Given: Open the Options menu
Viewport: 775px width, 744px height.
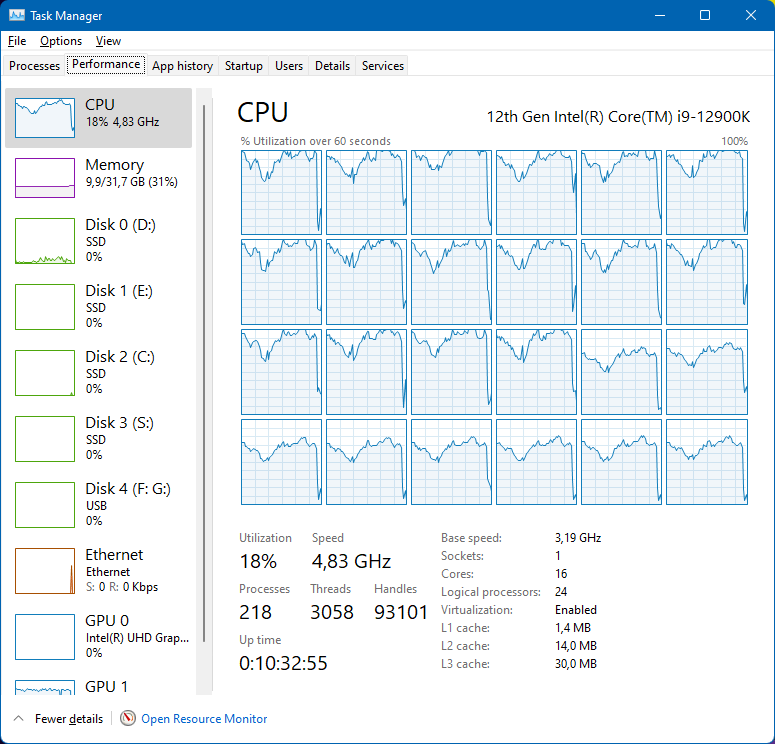Looking at the screenshot, I should (x=61, y=41).
